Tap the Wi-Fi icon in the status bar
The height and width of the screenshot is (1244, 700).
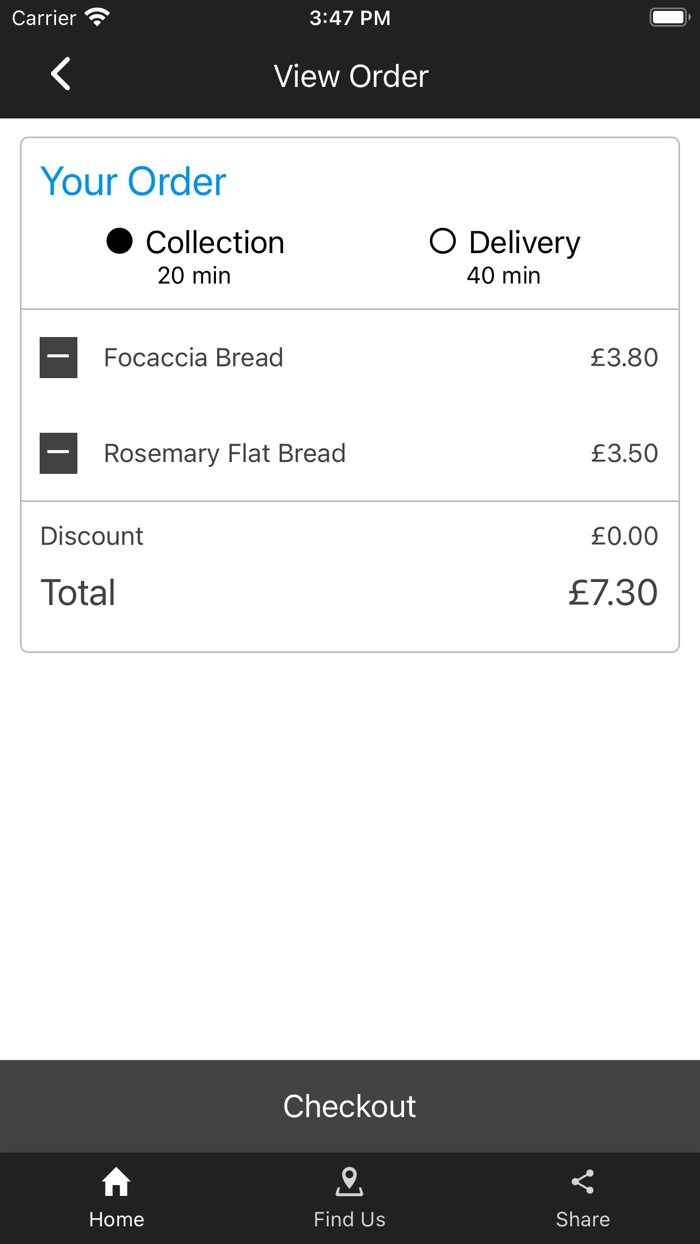[97, 16]
